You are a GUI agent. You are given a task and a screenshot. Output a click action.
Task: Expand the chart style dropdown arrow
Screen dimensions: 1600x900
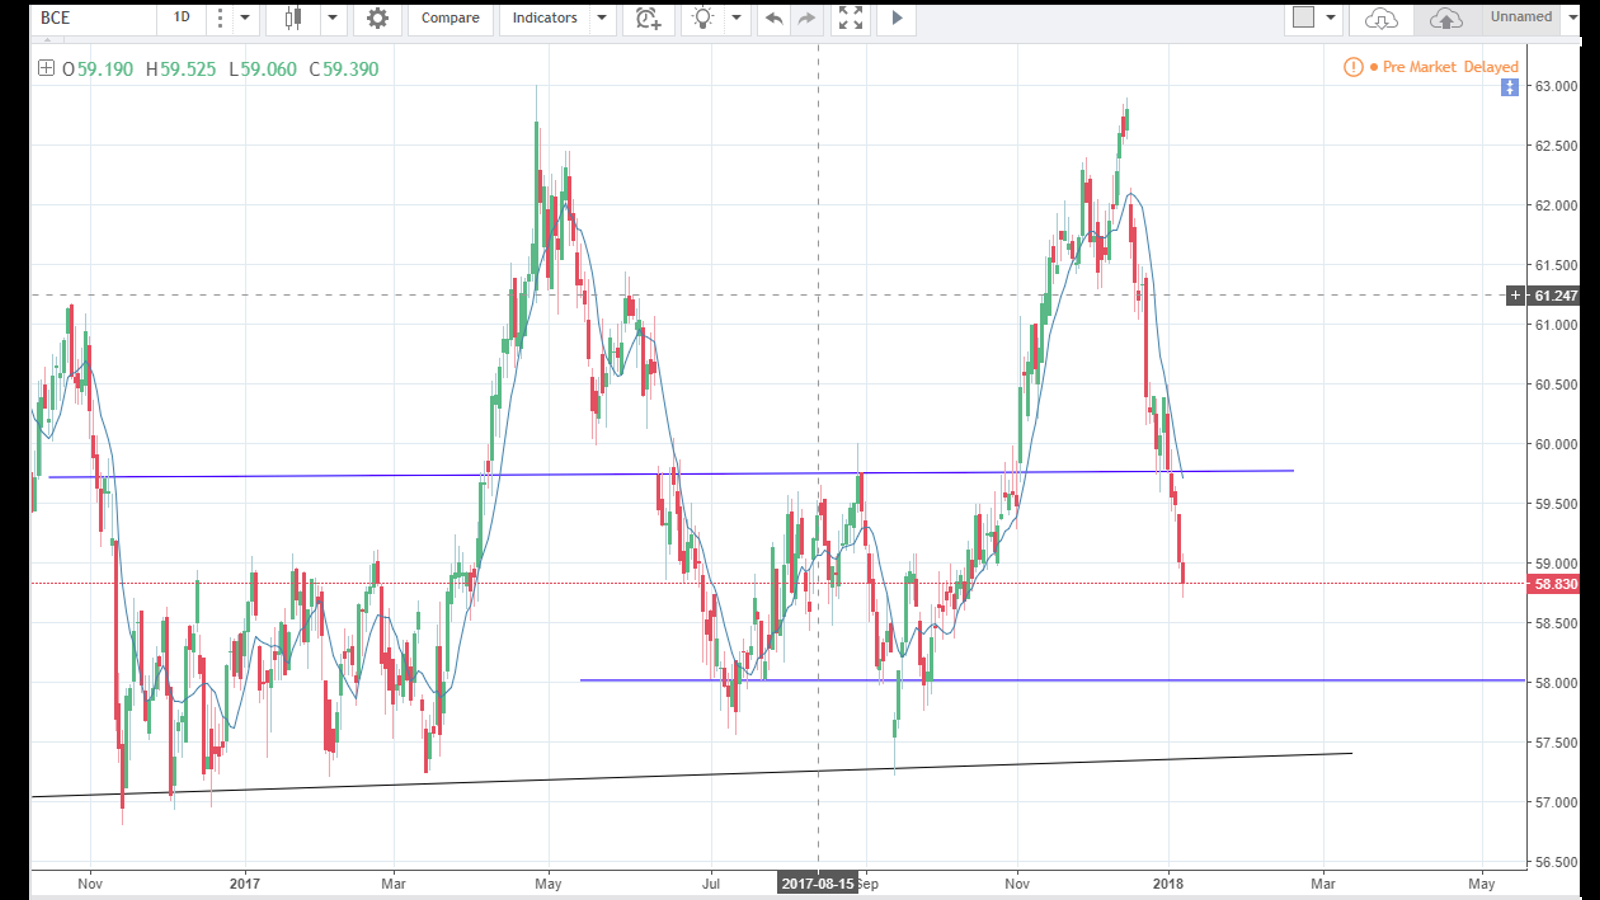pyautogui.click(x=333, y=18)
